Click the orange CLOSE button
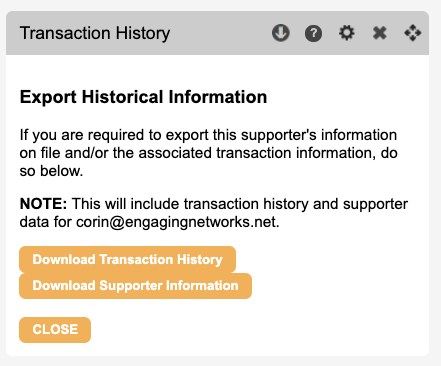Screen dimensions: 441x366 pyautogui.click(x=55, y=330)
